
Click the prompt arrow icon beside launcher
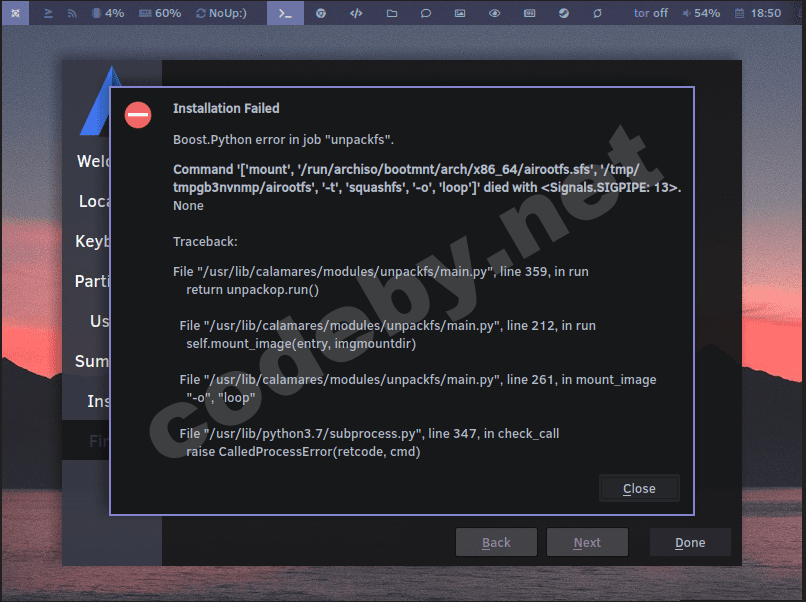click(48, 13)
